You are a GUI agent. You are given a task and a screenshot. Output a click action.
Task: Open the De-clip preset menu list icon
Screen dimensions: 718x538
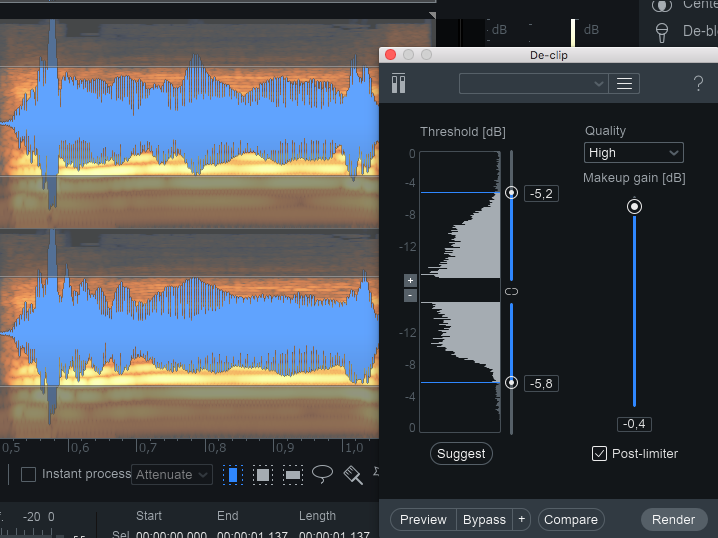click(624, 84)
